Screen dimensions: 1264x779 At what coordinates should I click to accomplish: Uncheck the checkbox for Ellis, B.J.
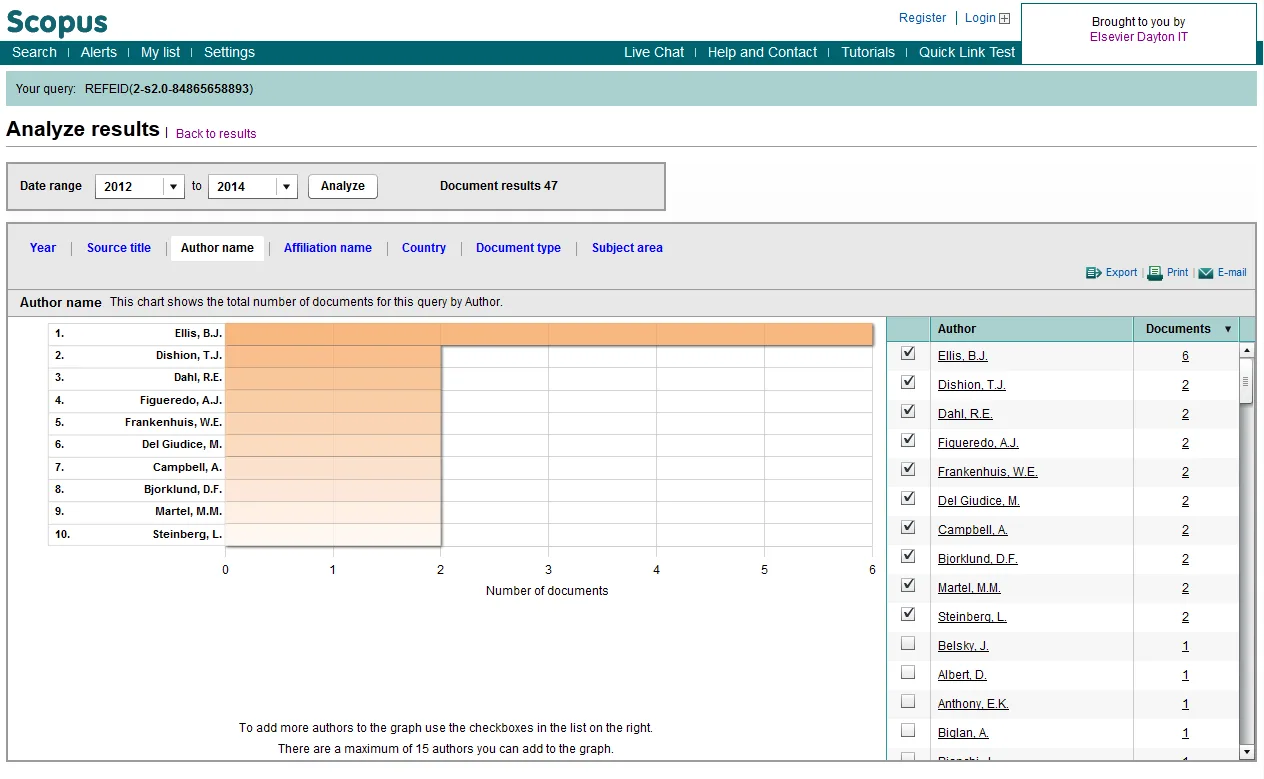tap(908, 352)
